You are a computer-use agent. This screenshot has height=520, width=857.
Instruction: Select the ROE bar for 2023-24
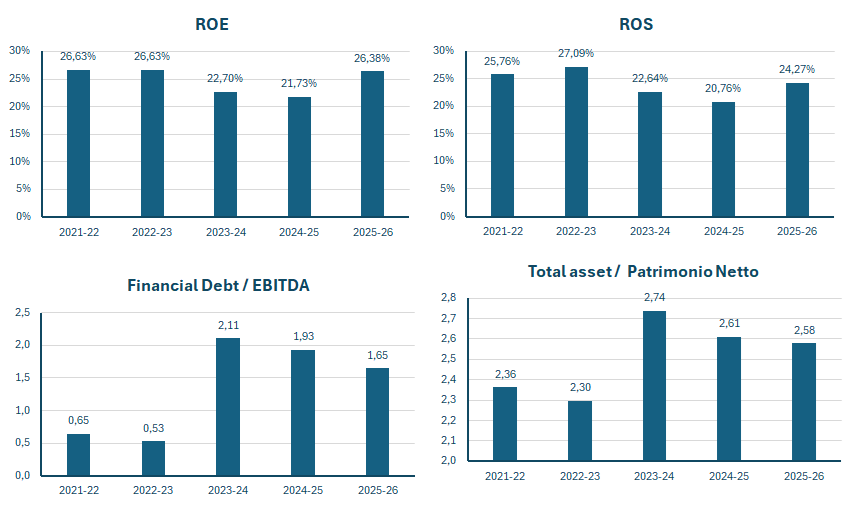coord(225,154)
